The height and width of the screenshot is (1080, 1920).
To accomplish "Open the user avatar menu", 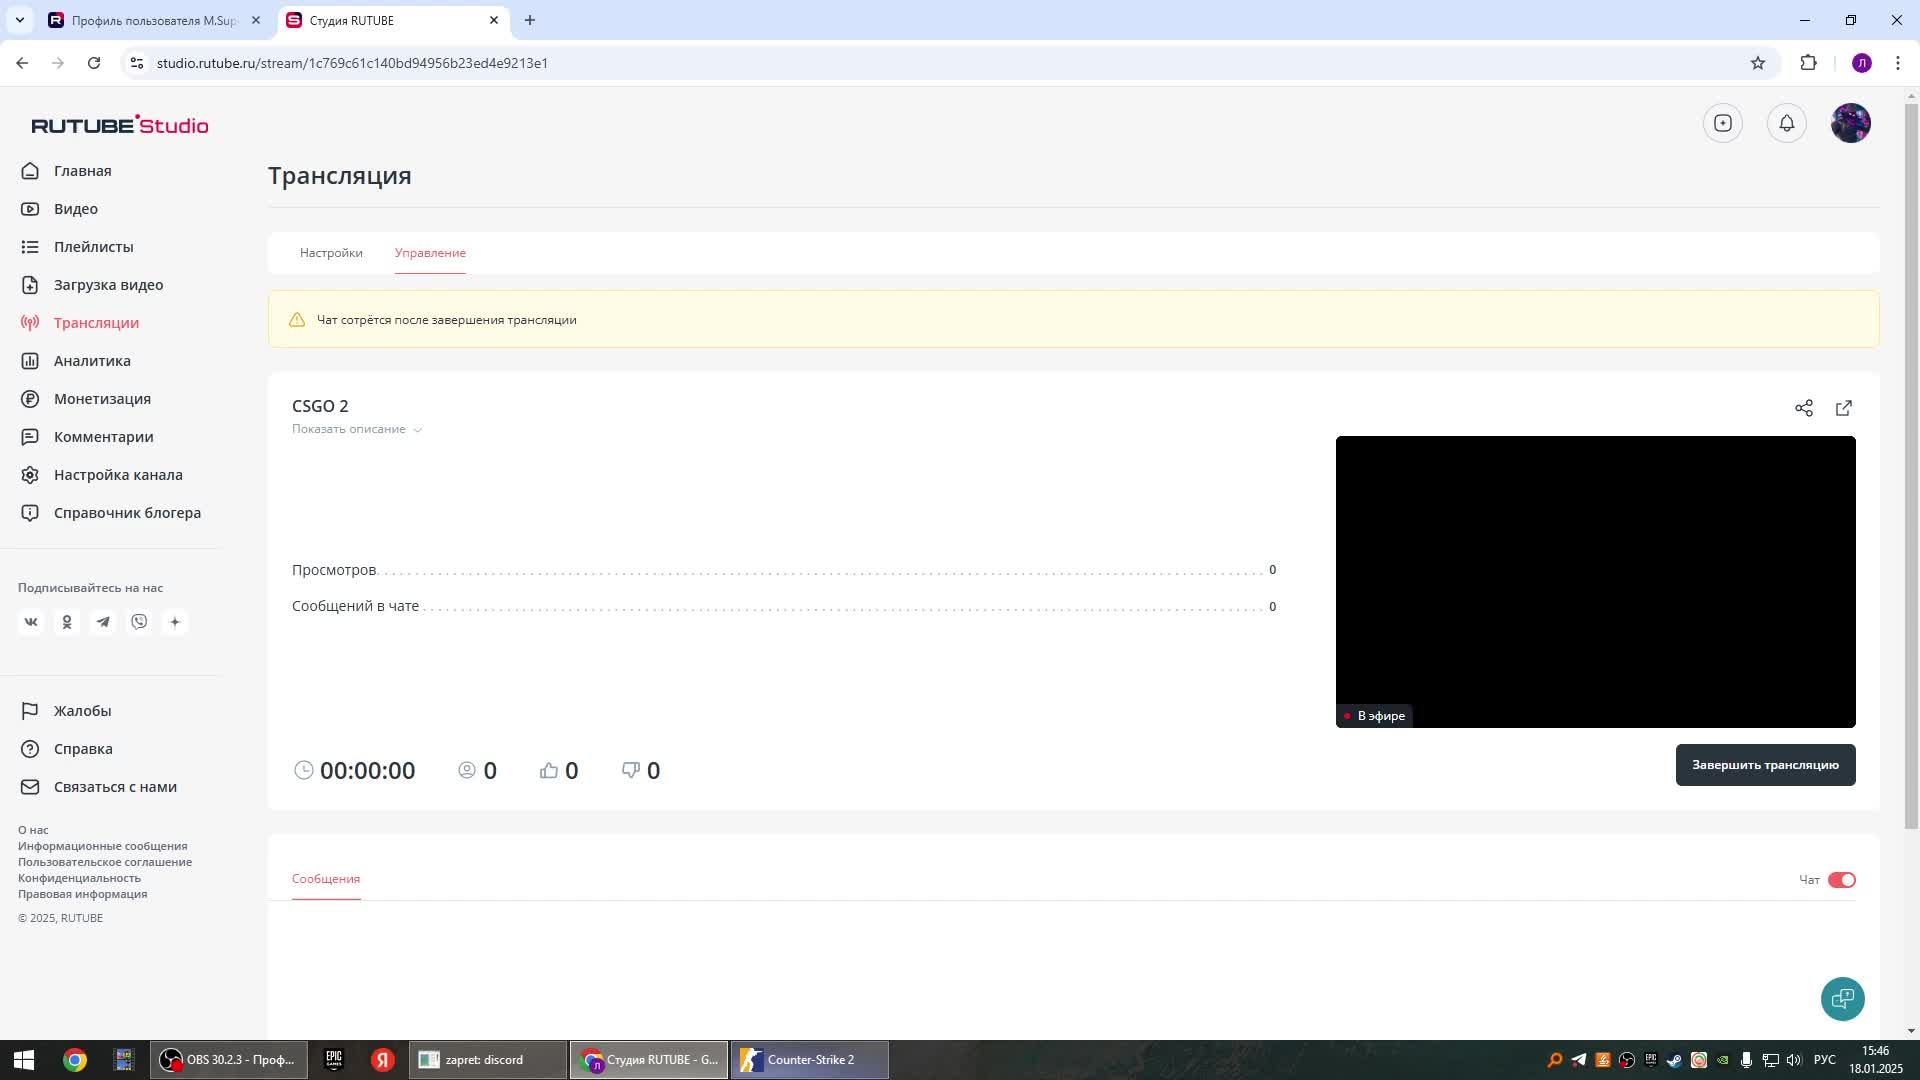I will 1850,123.
